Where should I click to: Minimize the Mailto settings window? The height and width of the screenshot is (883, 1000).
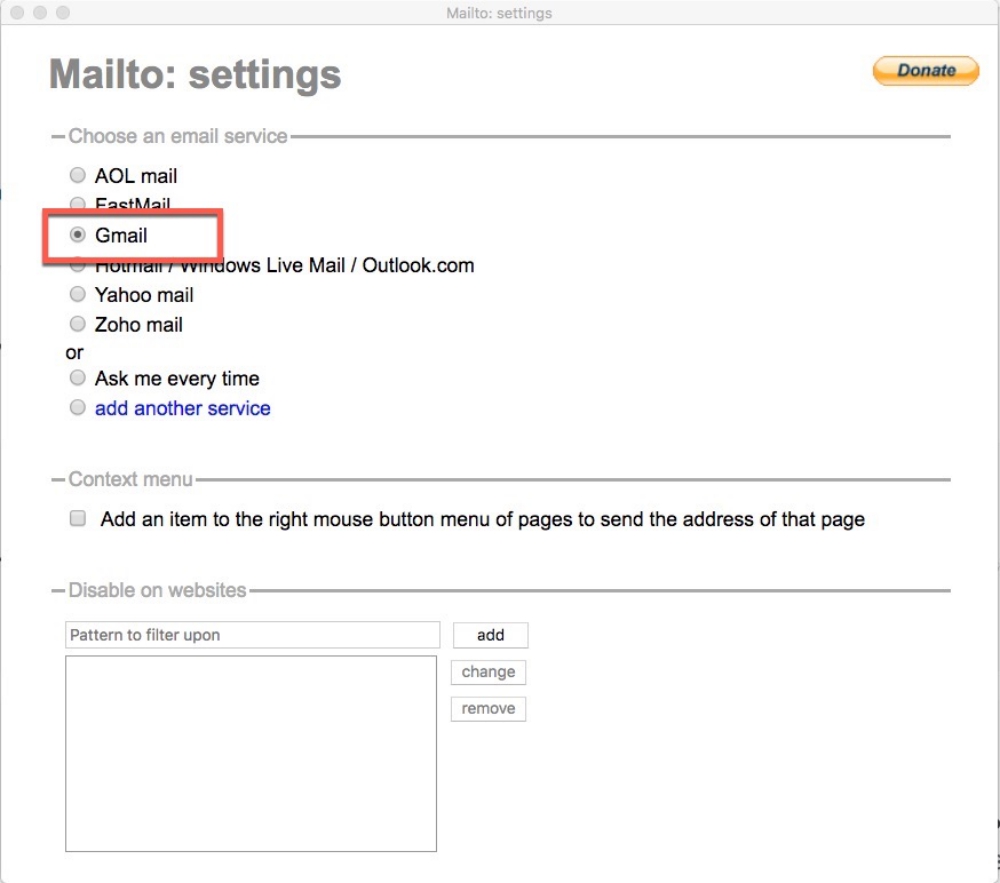(x=40, y=13)
